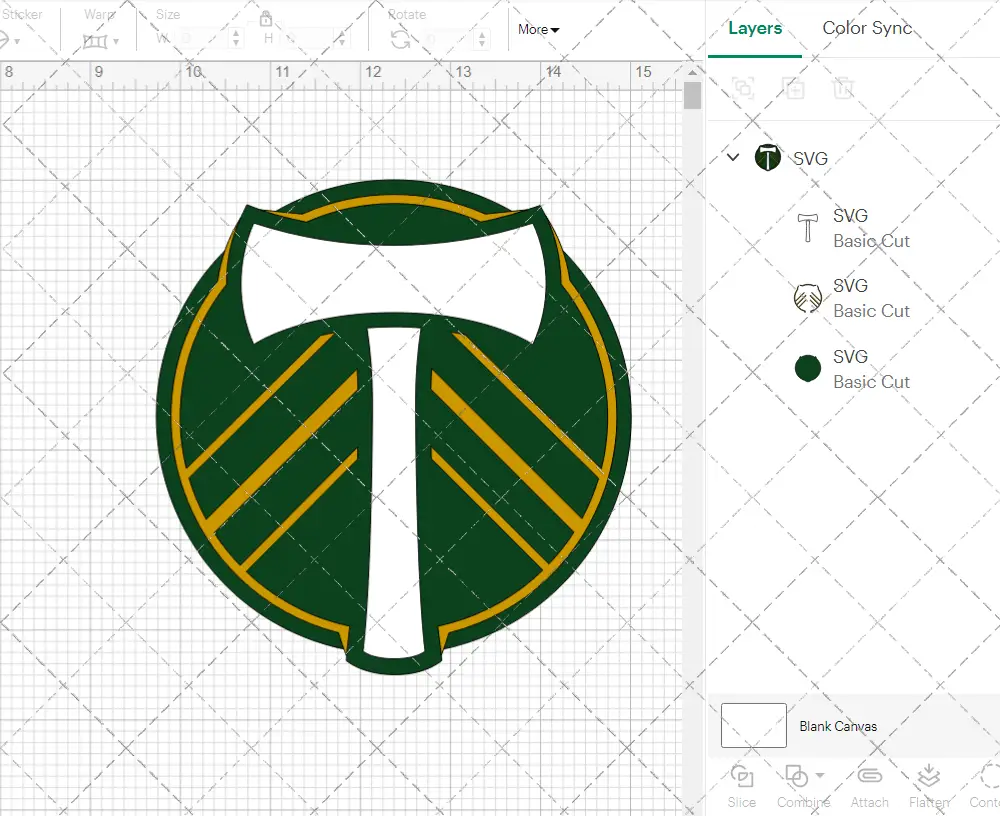Screen dimensions: 1000x816
Task: Select the axe shape SVG layer
Action: tap(855, 228)
